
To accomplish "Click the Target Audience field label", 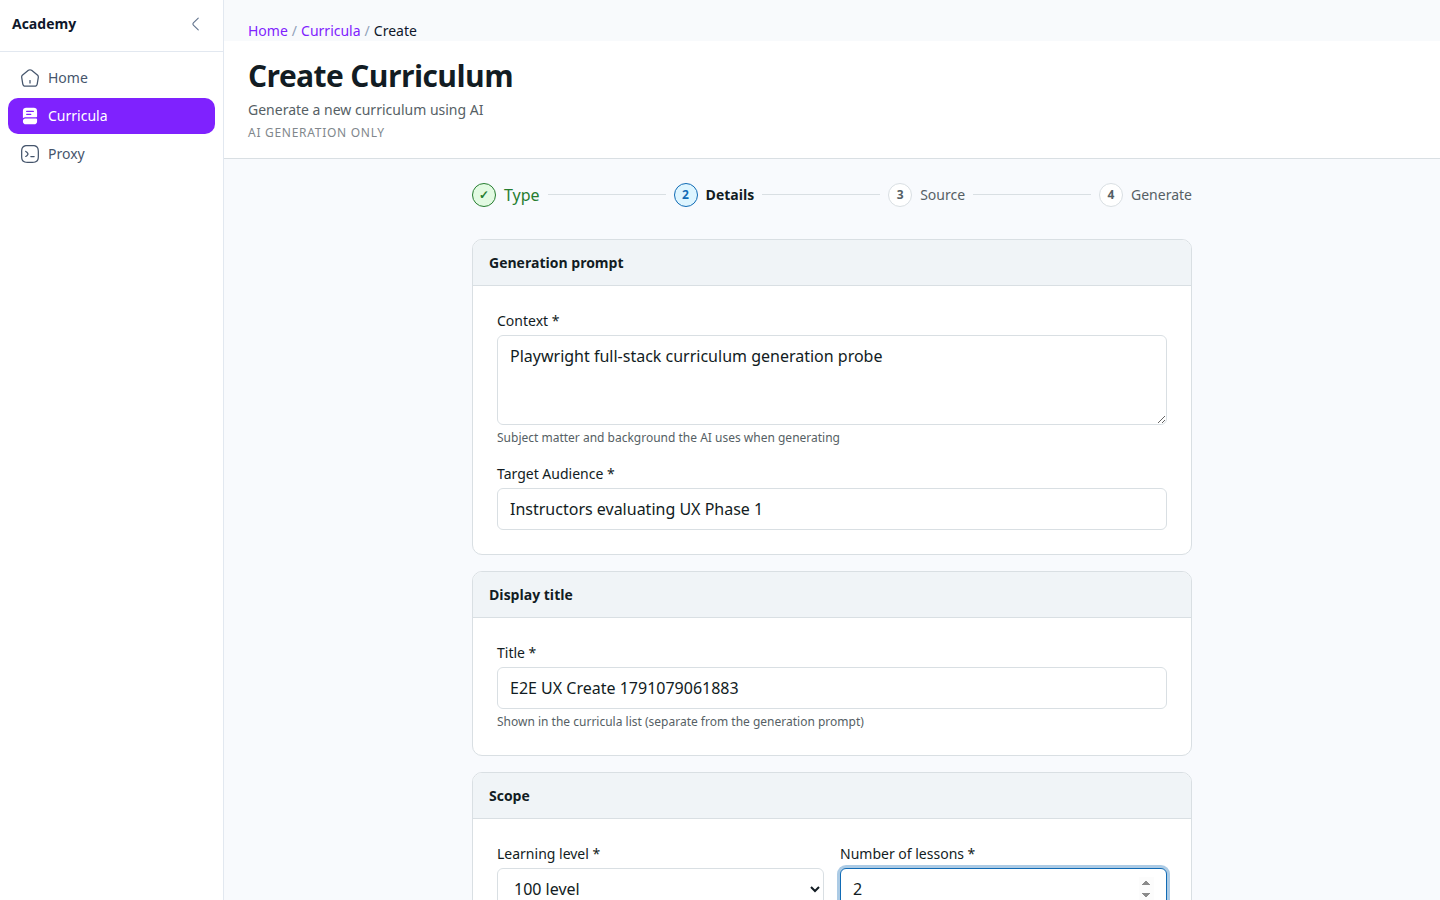I will (x=555, y=474).
